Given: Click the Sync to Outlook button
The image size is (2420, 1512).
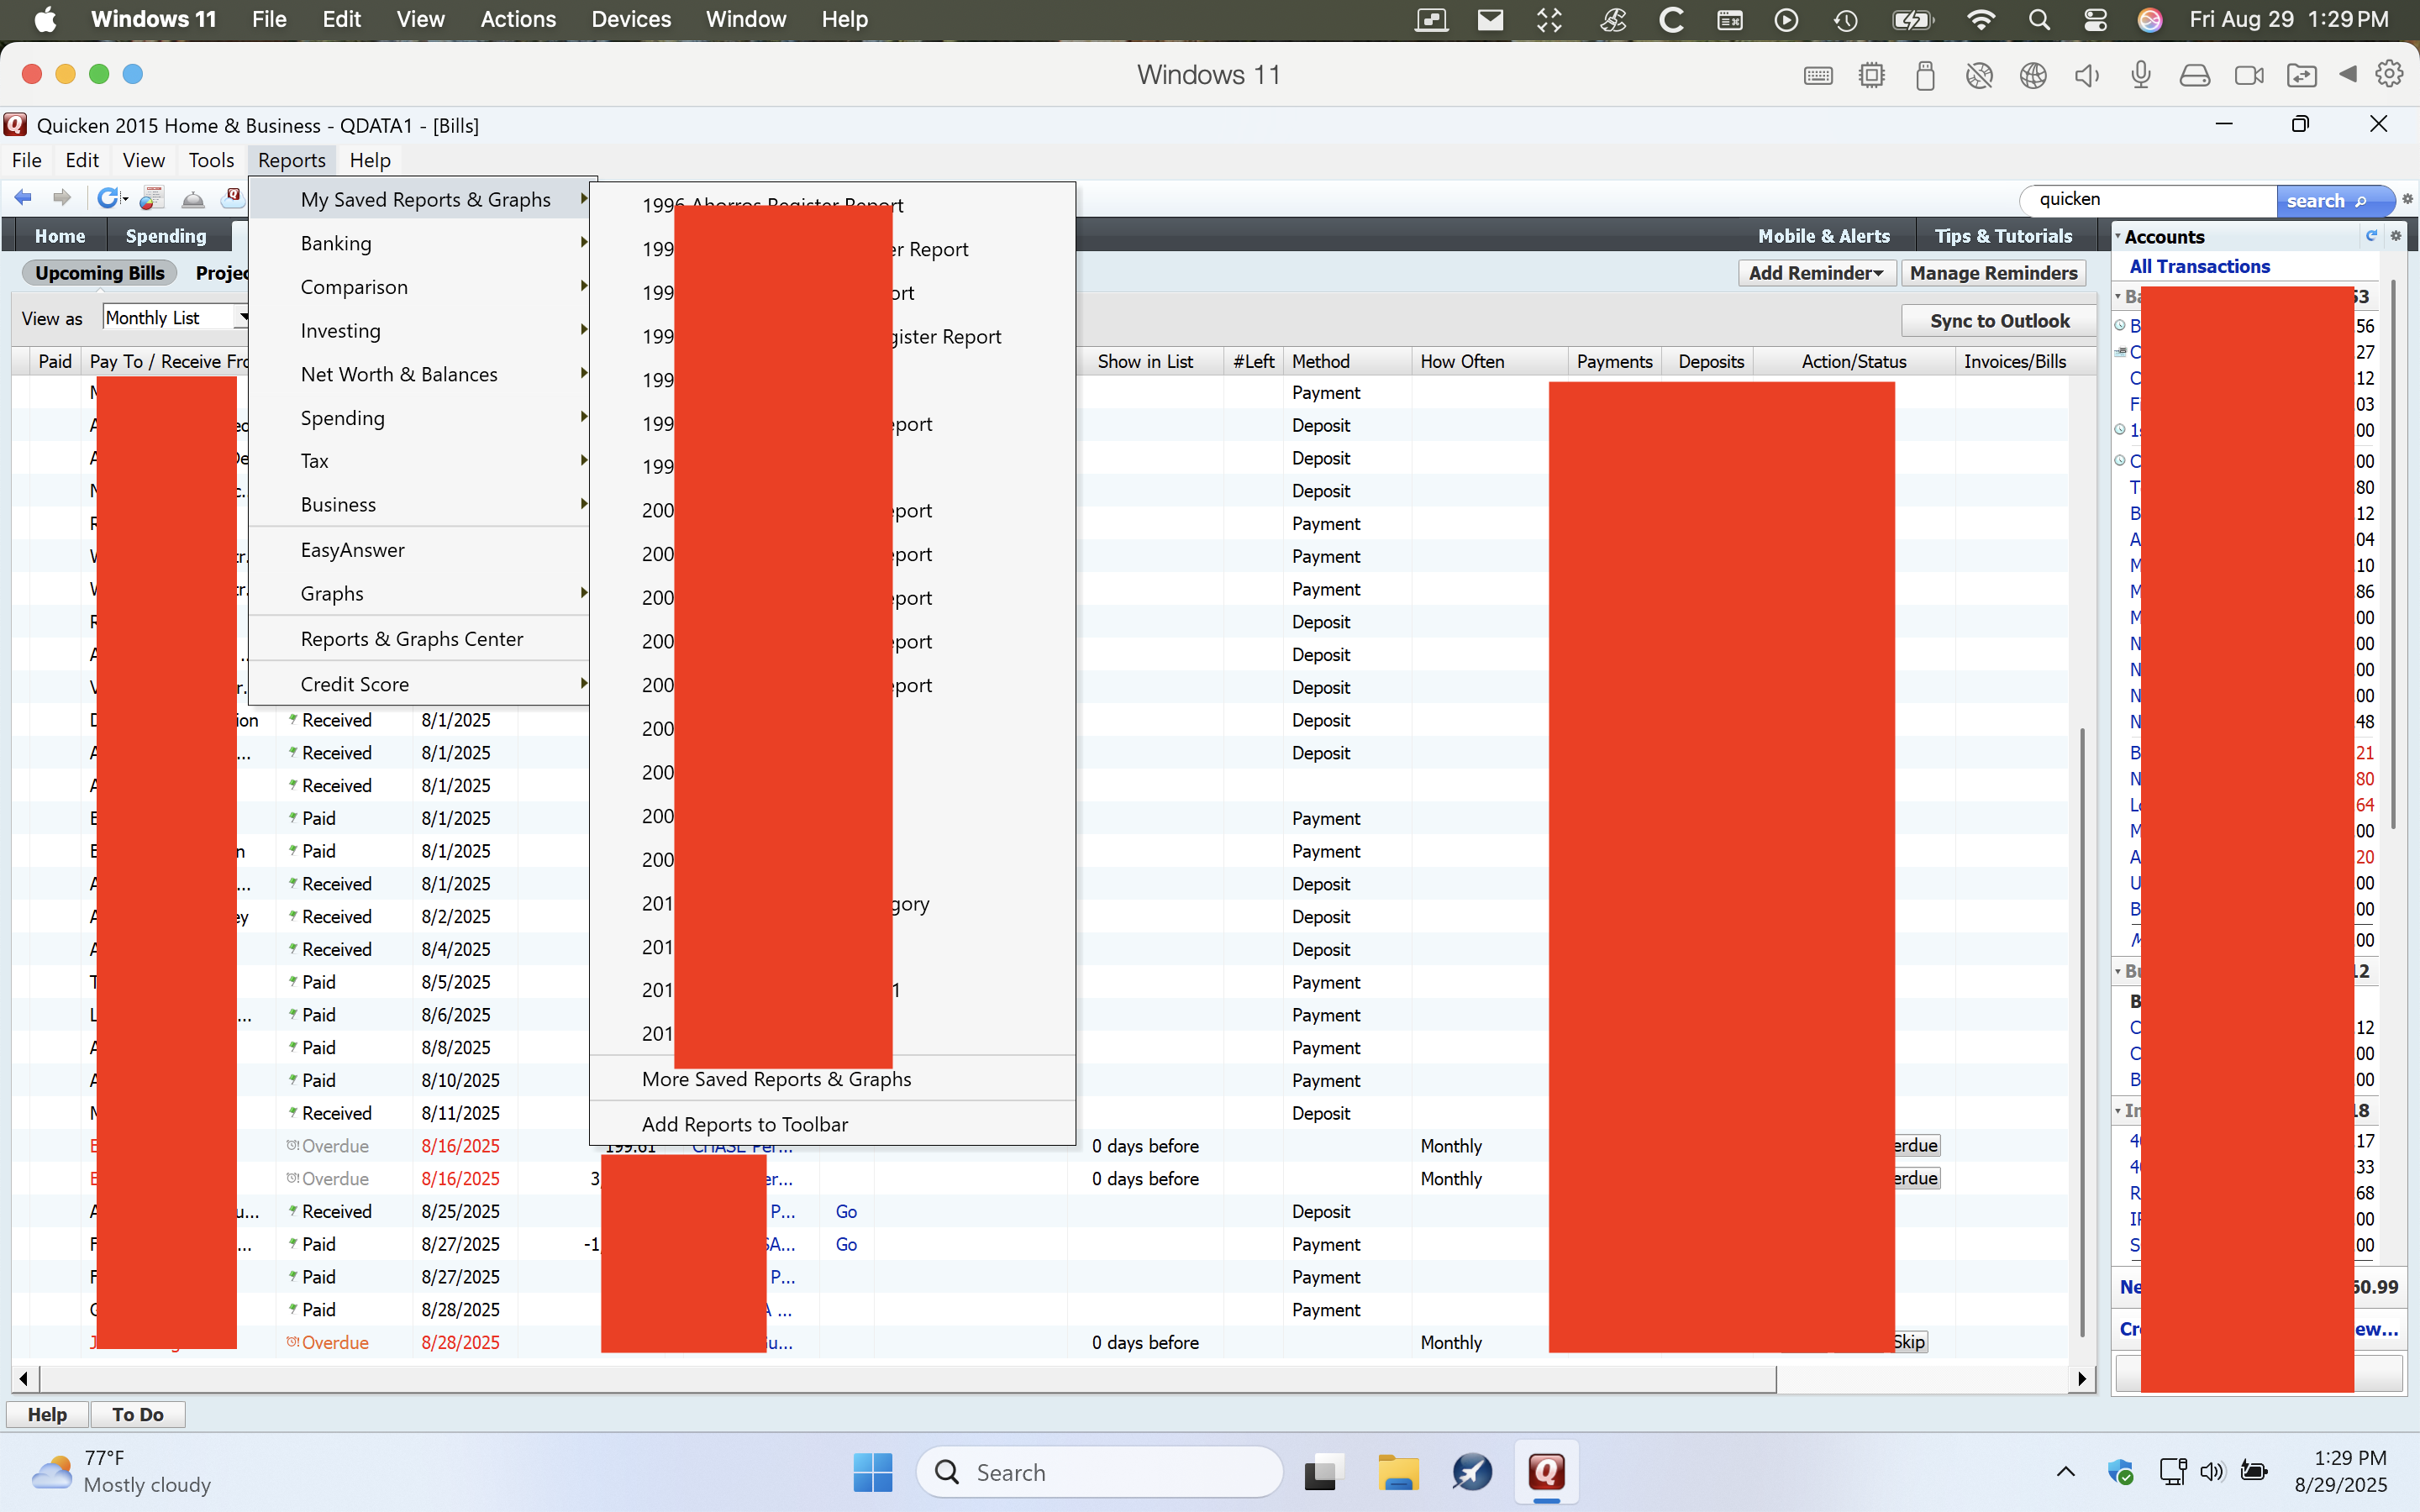Looking at the screenshot, I should click(x=1998, y=321).
